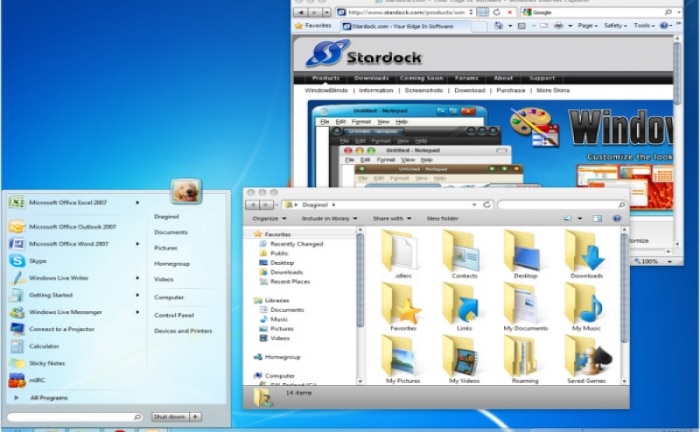
Task: Expand Windows Live Messenger submenu arrow
Action: coord(137,312)
